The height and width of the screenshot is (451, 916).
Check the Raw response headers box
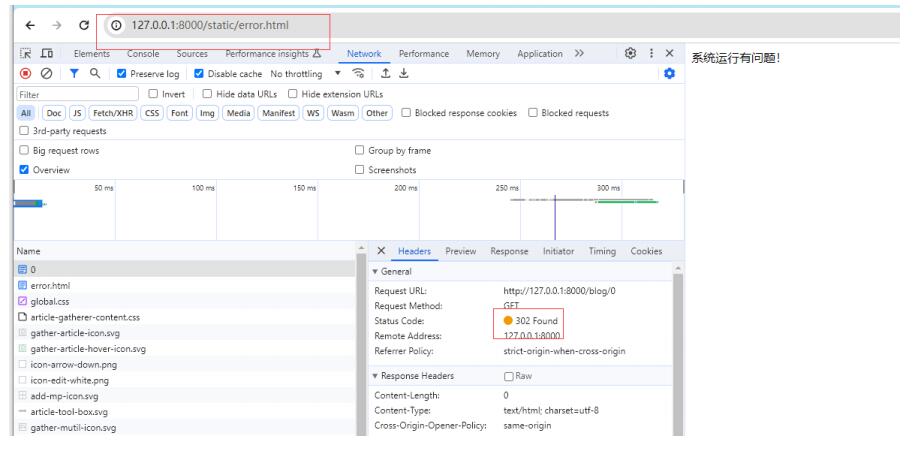coord(509,376)
